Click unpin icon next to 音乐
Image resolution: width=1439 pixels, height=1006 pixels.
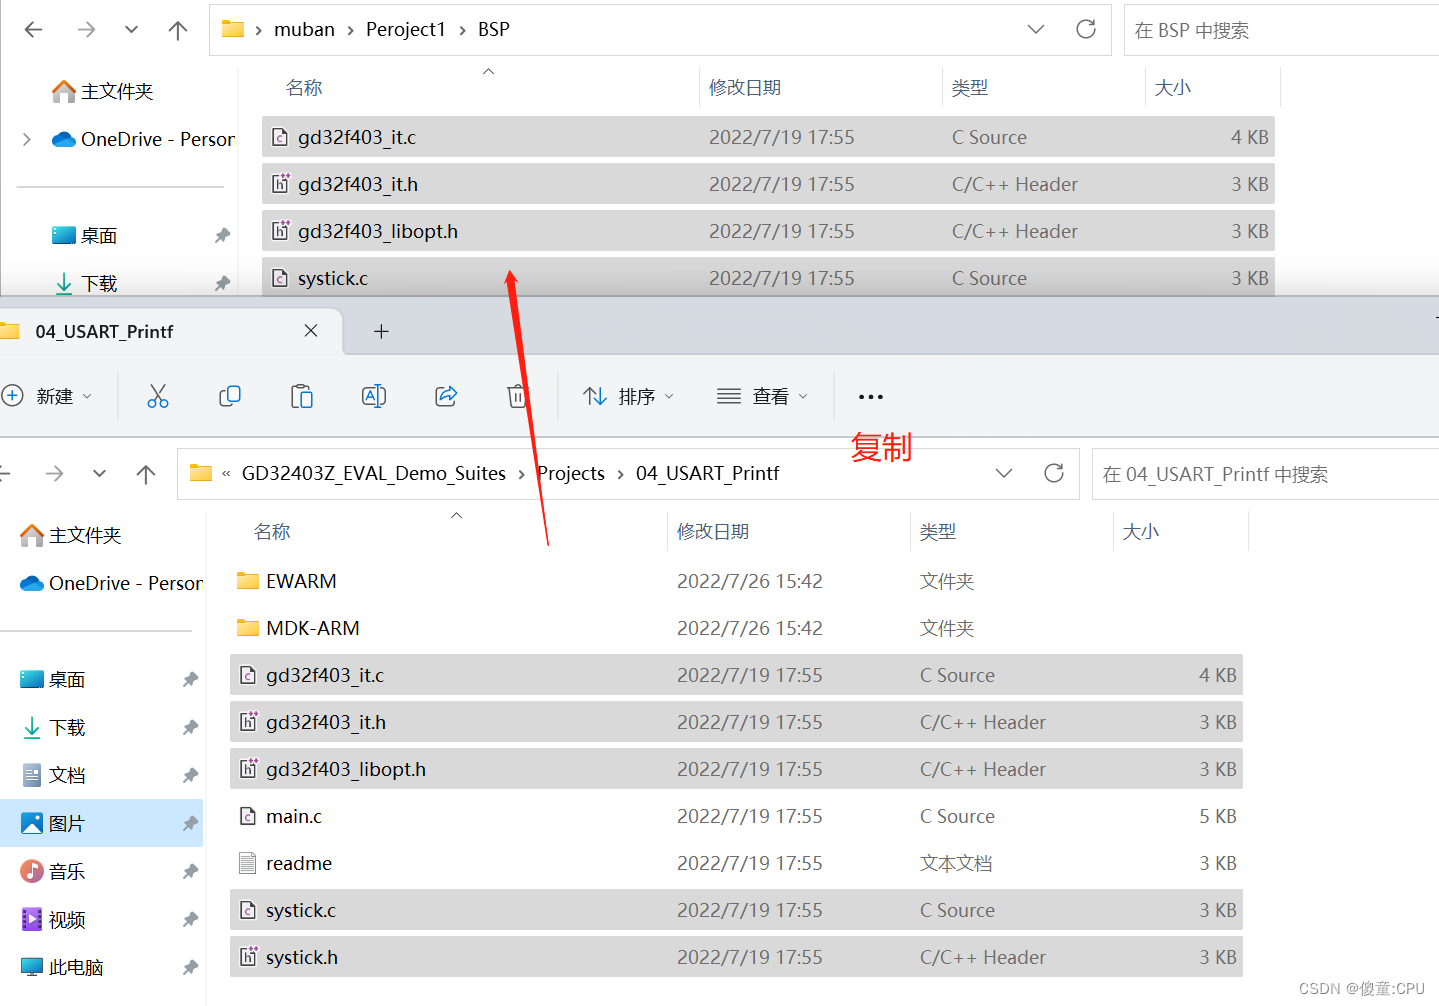tap(190, 871)
